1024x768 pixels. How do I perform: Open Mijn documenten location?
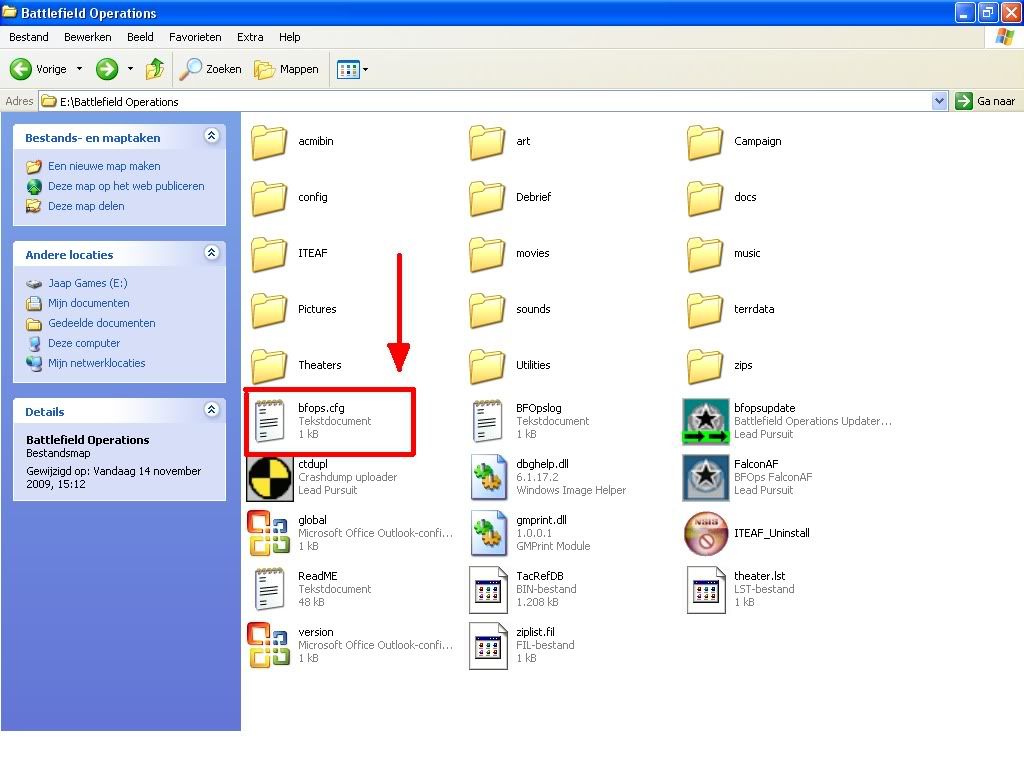tap(88, 303)
